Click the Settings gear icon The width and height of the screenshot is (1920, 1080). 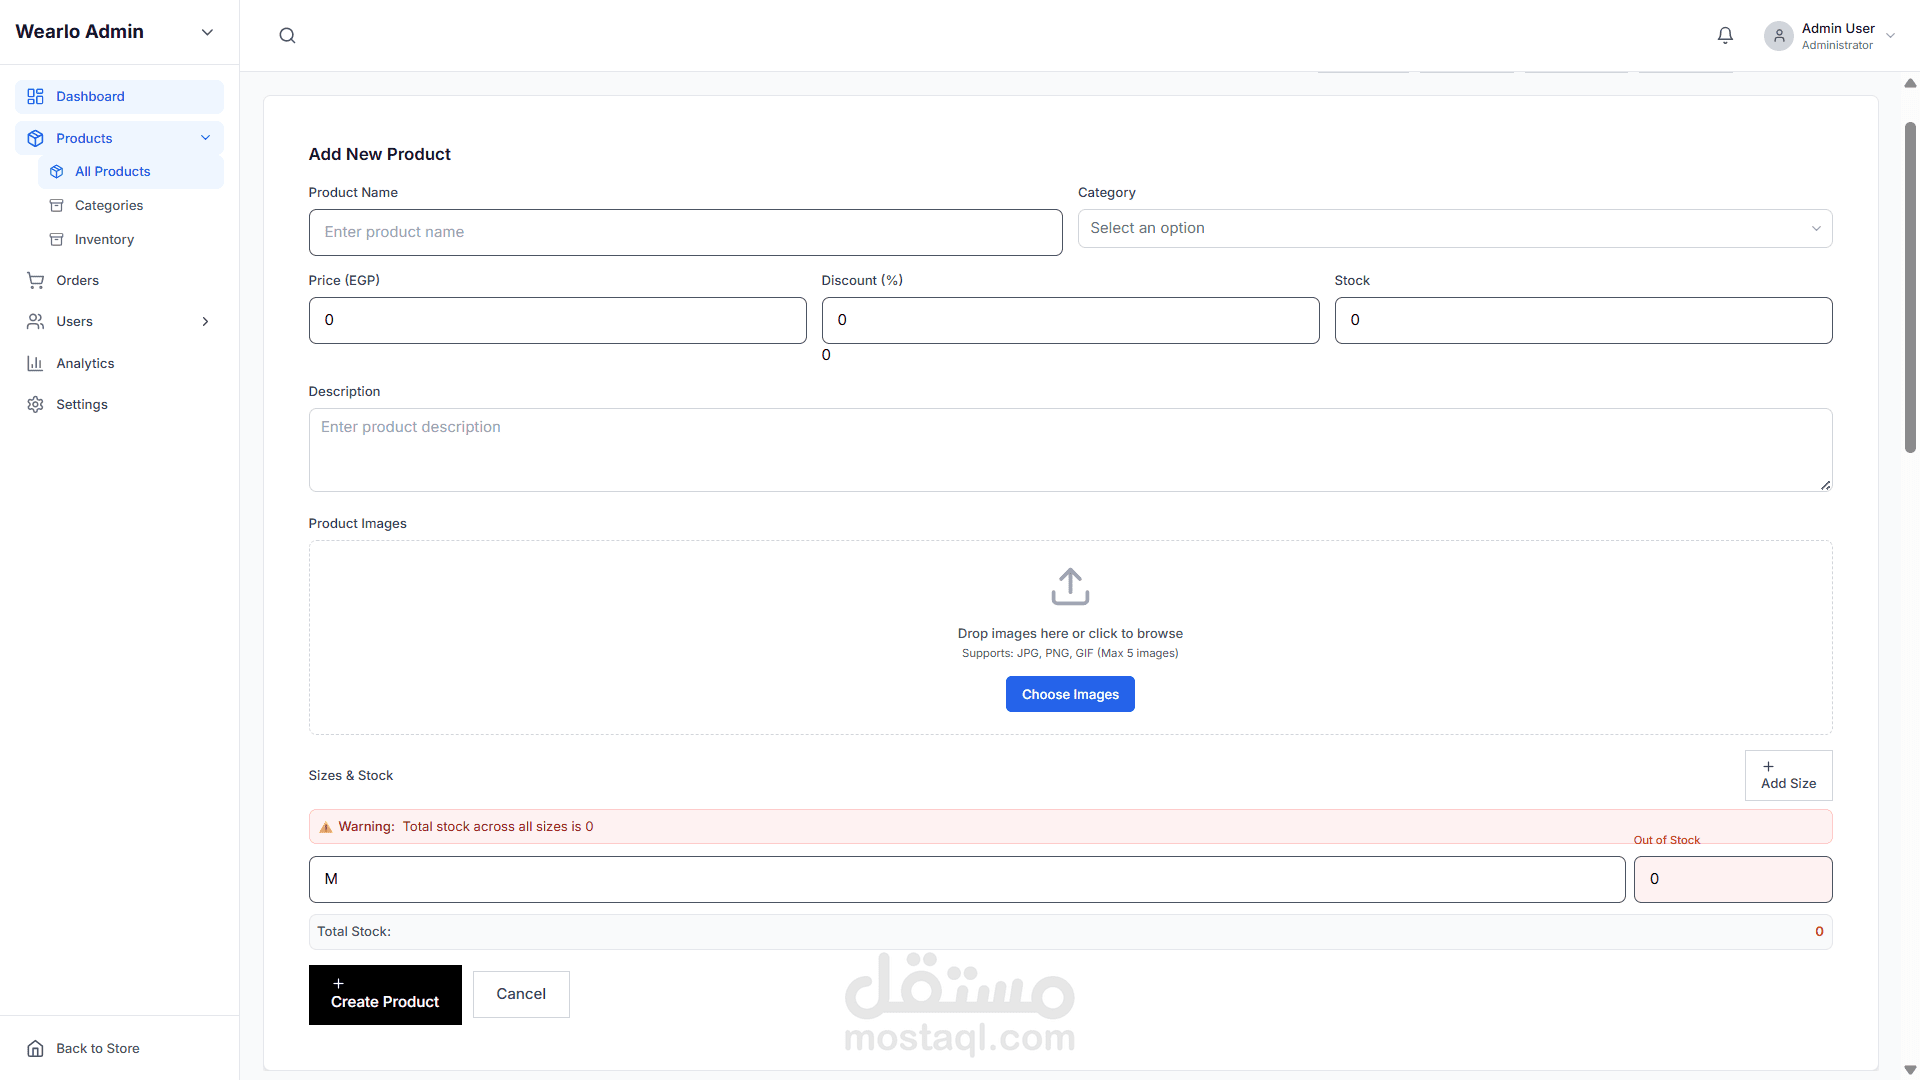(36, 405)
